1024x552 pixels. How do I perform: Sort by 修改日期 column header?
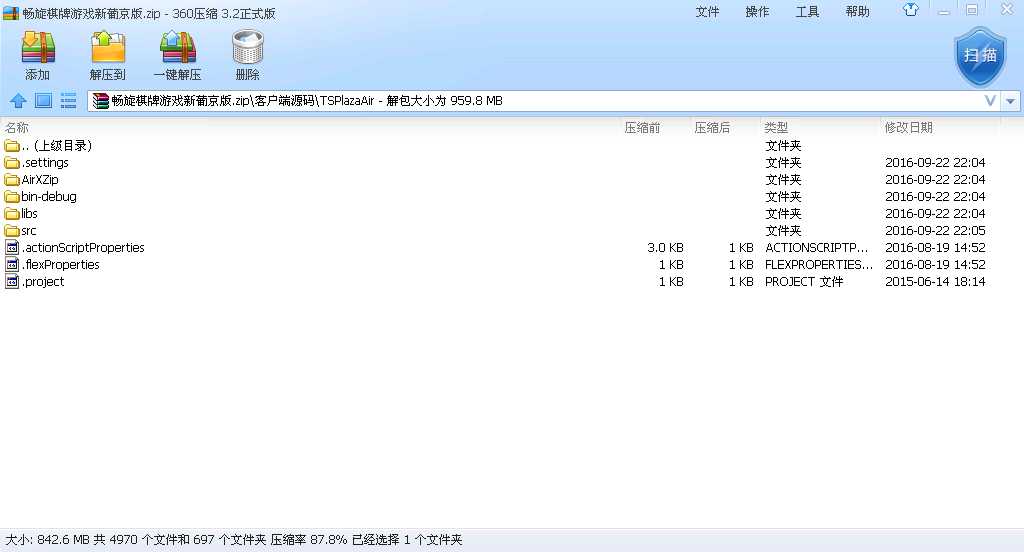pos(908,127)
